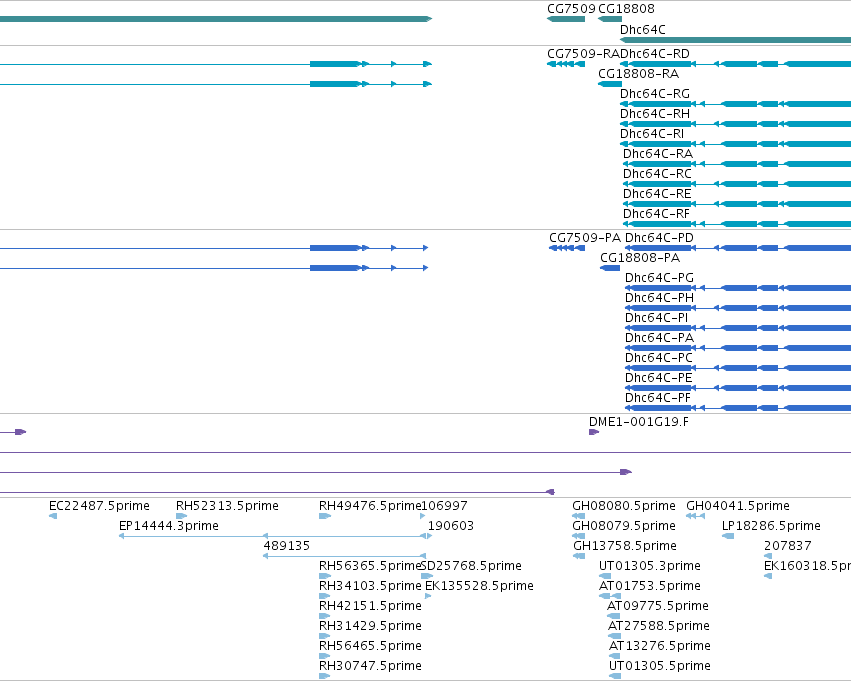The width and height of the screenshot is (851, 681).
Task: Click the CG18808 teal gene arrow glyph
Action: (610, 19)
